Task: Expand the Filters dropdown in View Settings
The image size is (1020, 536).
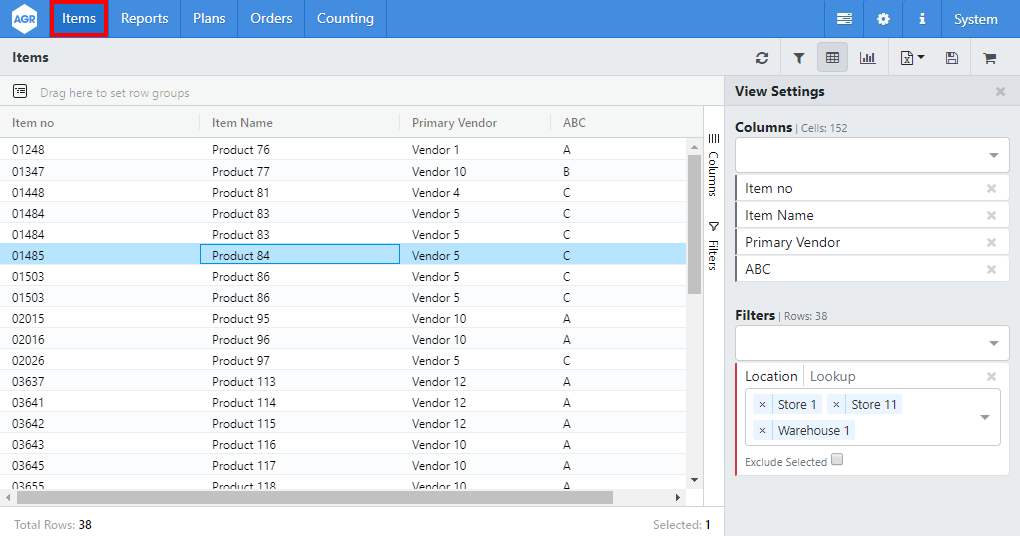Action: coord(993,343)
